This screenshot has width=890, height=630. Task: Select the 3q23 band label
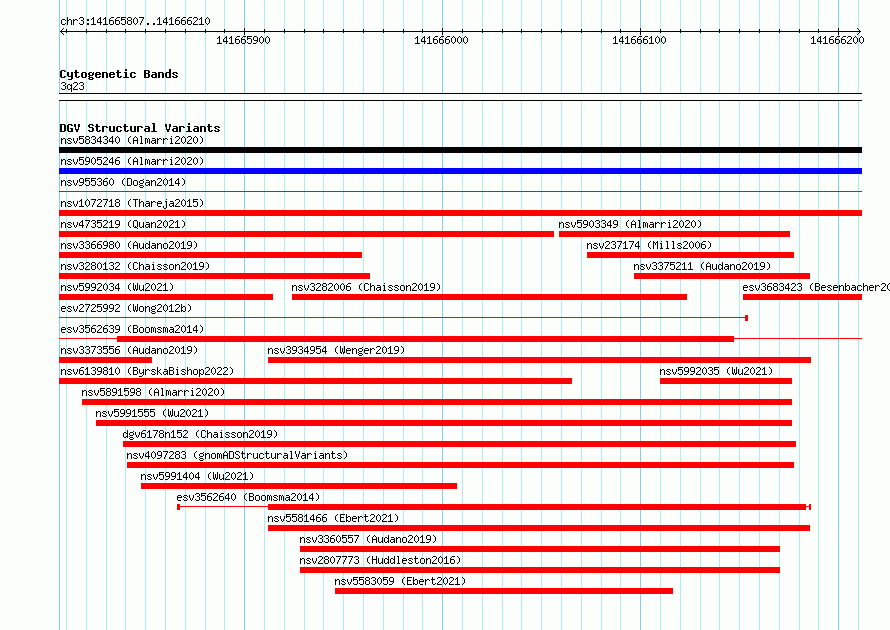(72, 86)
